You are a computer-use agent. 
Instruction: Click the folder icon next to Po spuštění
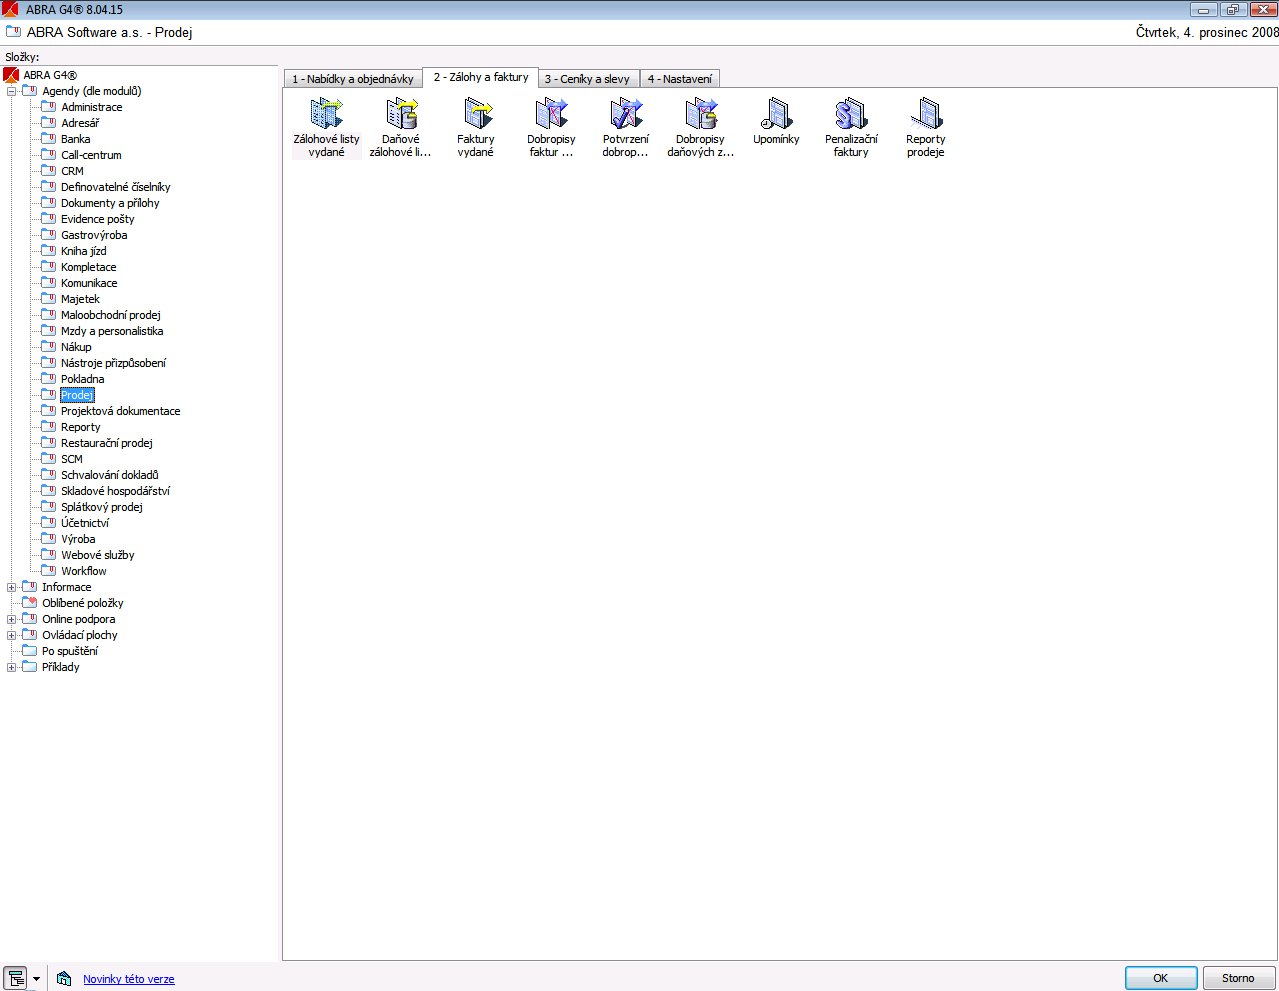(29, 651)
